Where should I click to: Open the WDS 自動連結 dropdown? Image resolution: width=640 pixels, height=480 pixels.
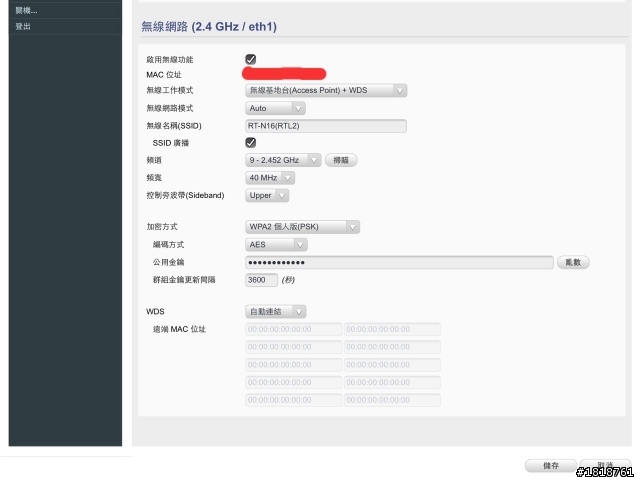pyautogui.click(x=276, y=312)
